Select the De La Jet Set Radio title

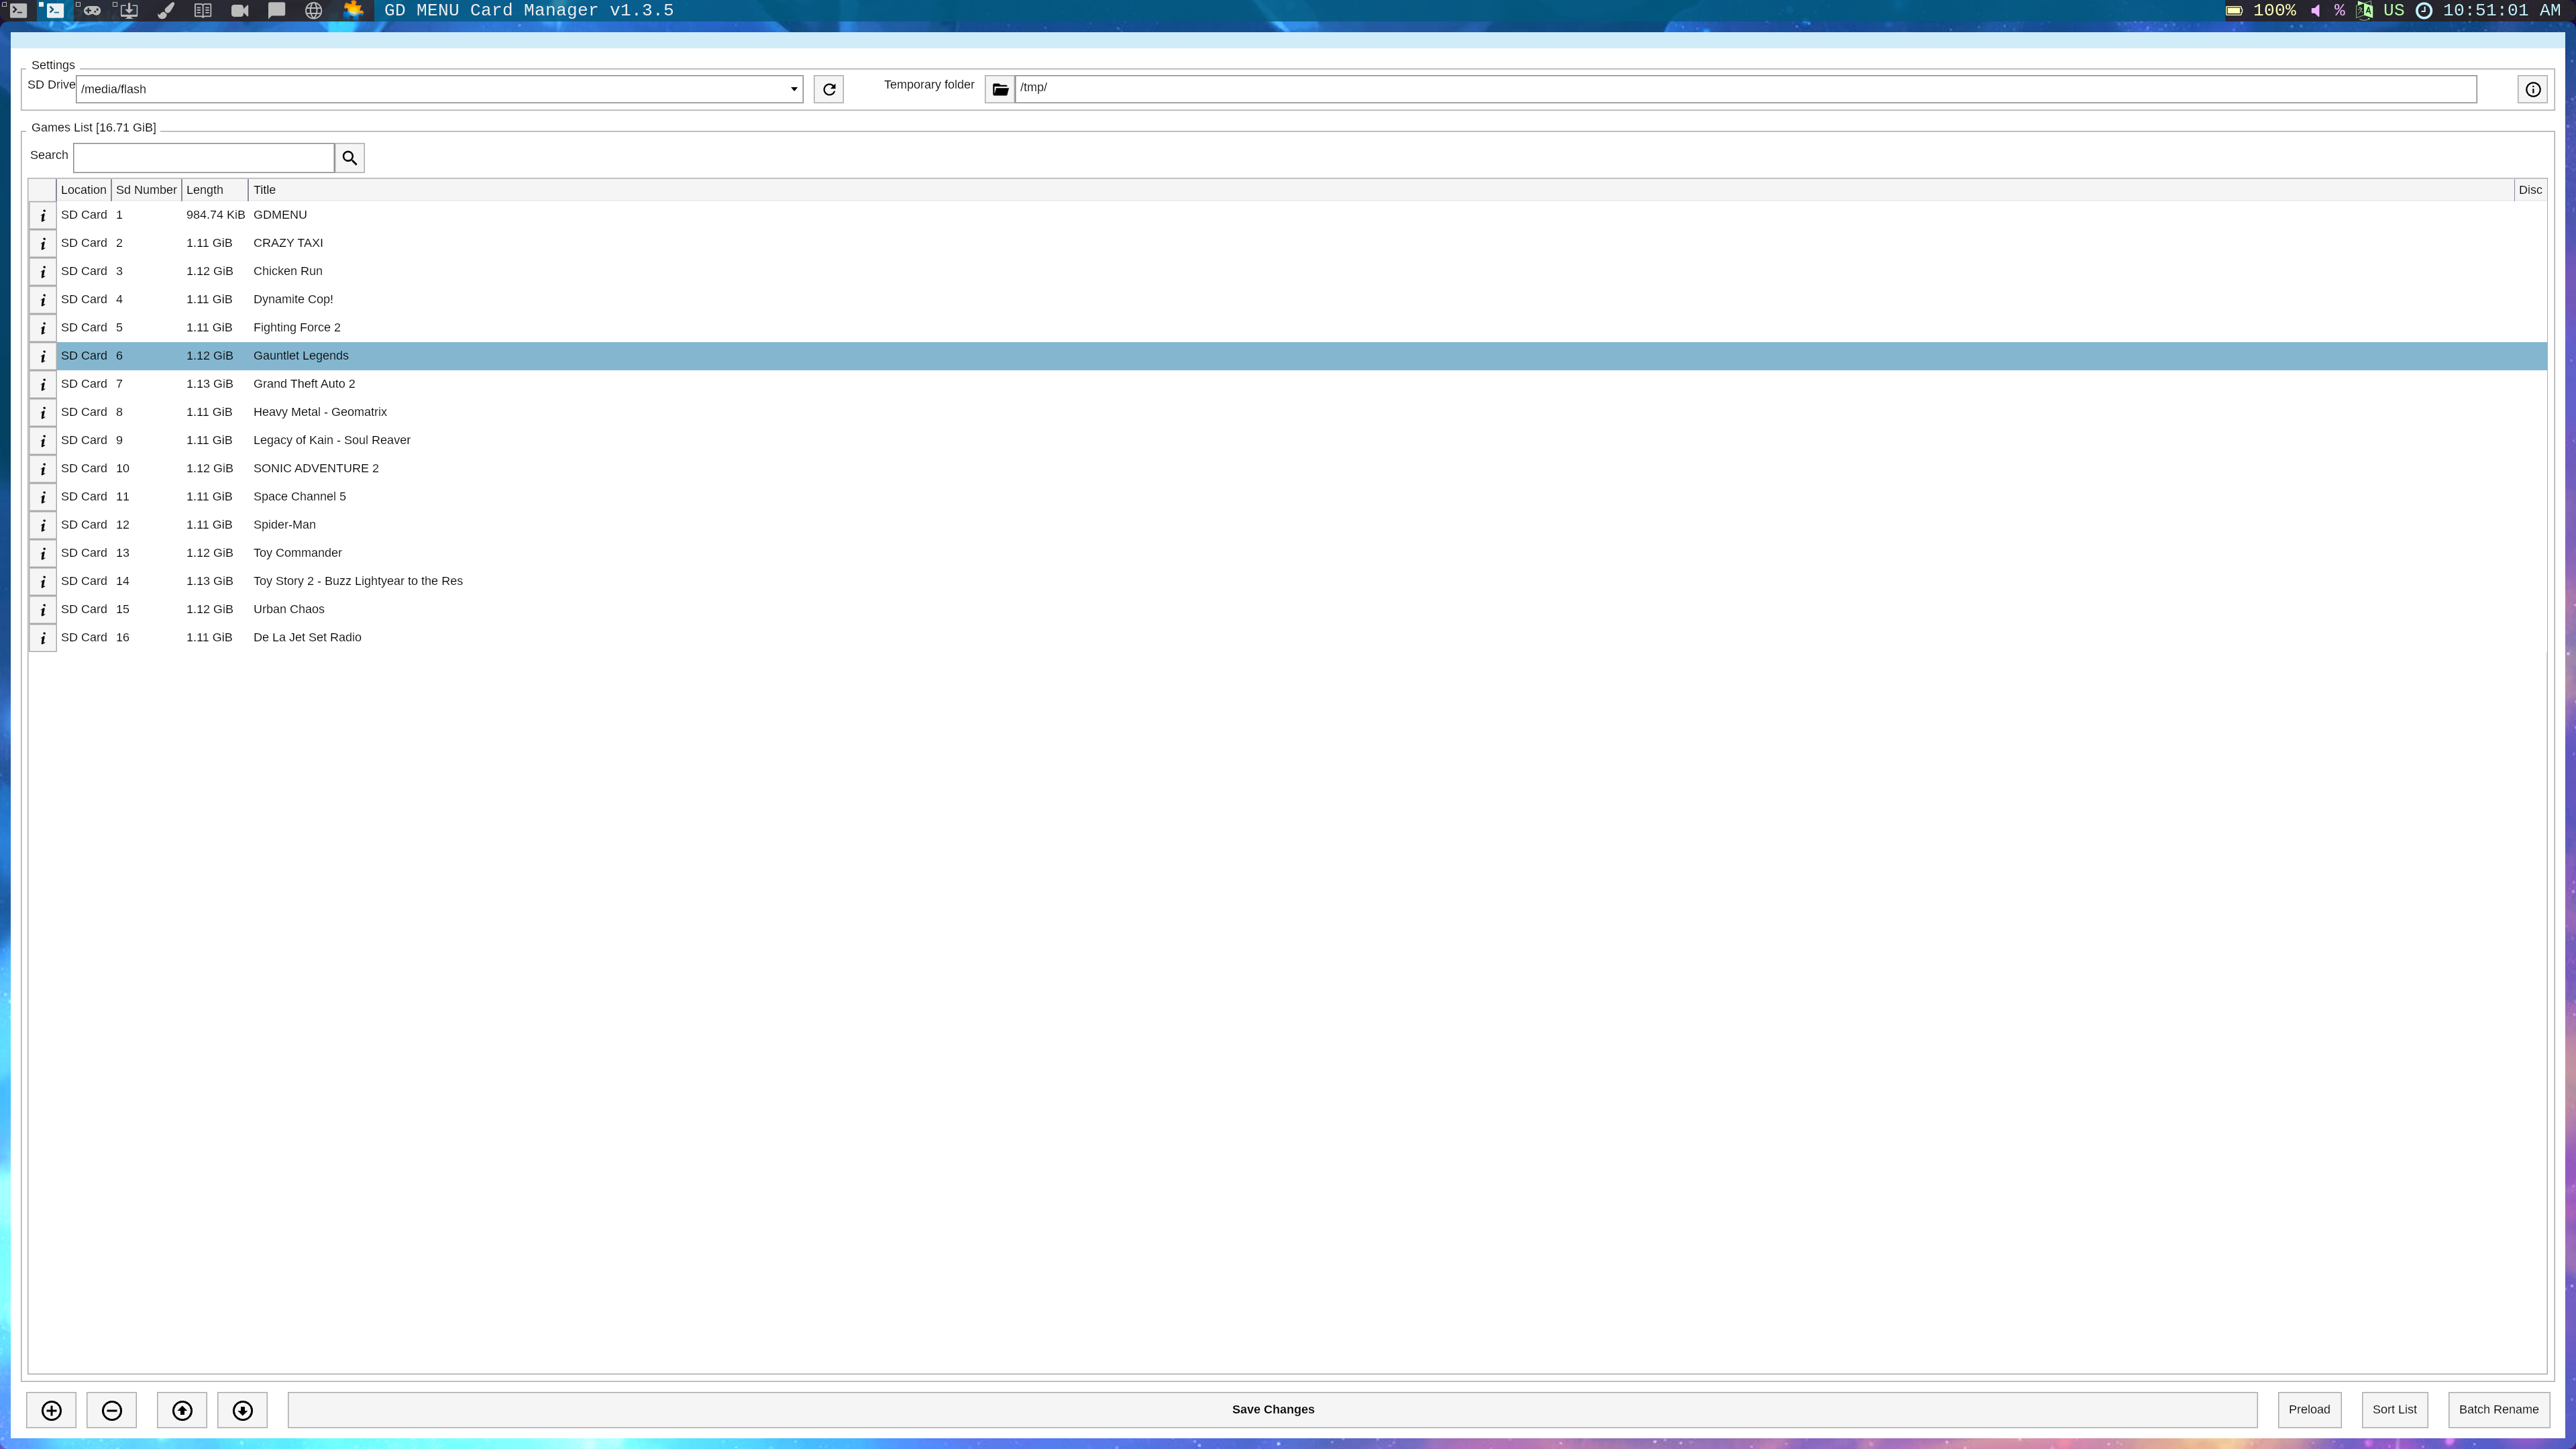(x=307, y=637)
